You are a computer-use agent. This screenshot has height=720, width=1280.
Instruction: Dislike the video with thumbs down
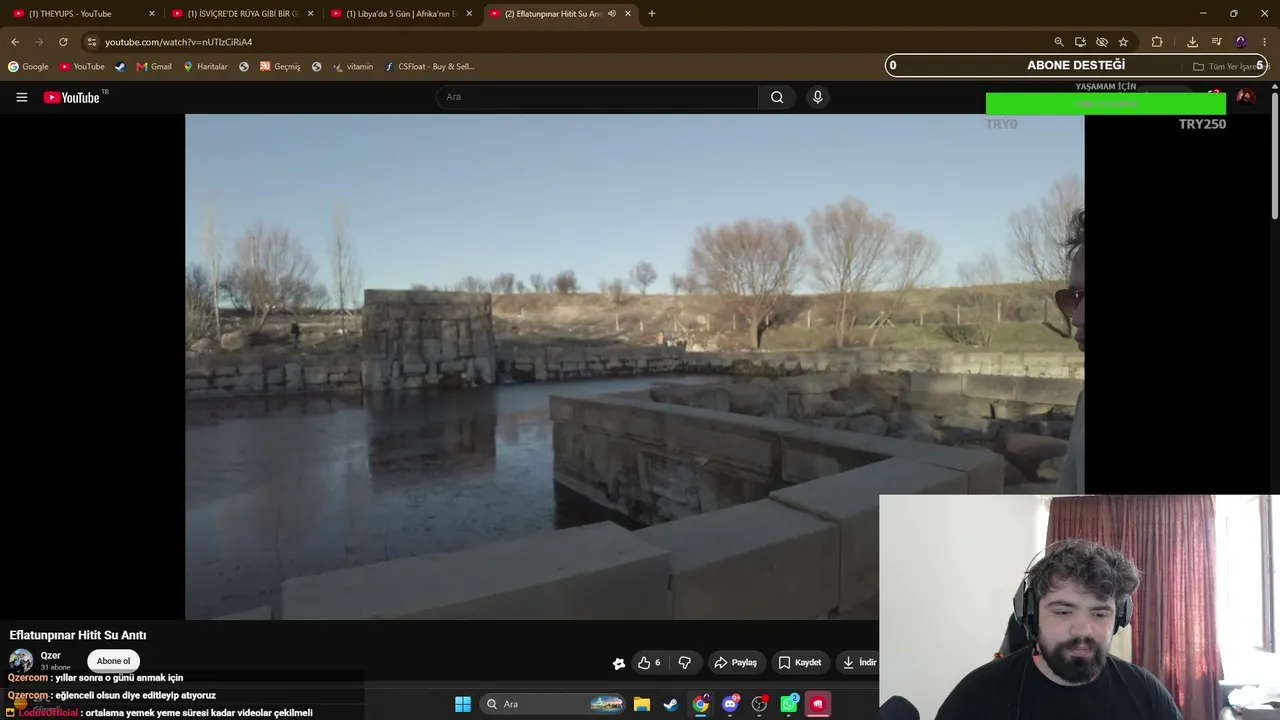[685, 662]
